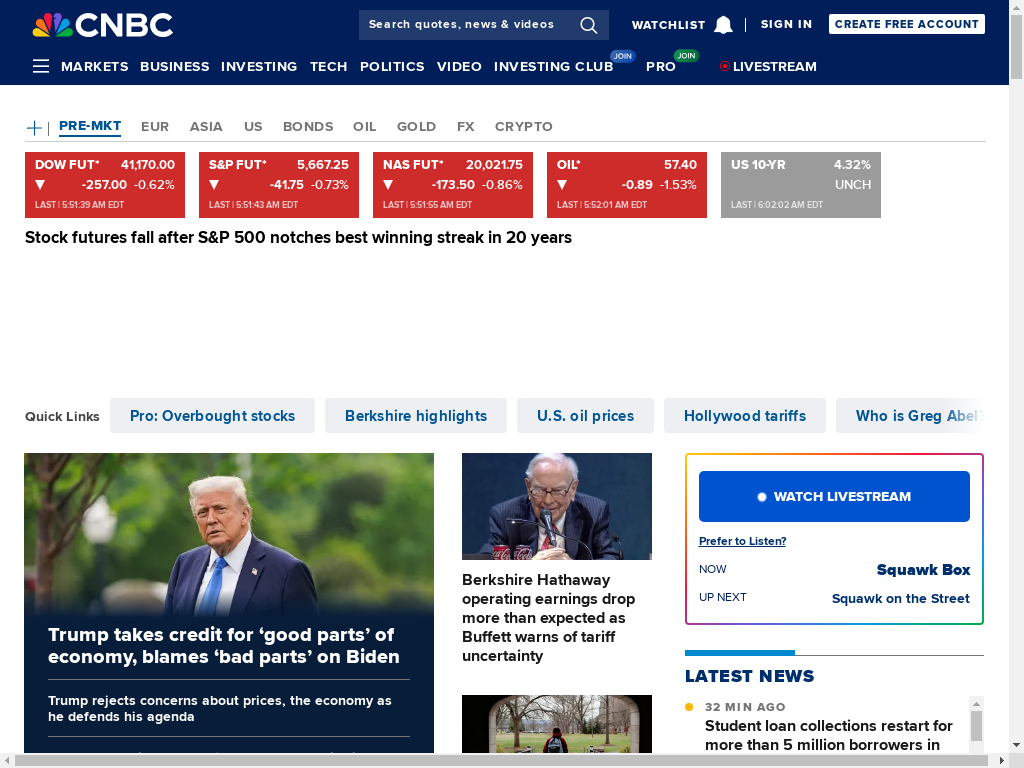Open the NAS FUT quote card
This screenshot has height=768, width=1024.
pos(453,185)
